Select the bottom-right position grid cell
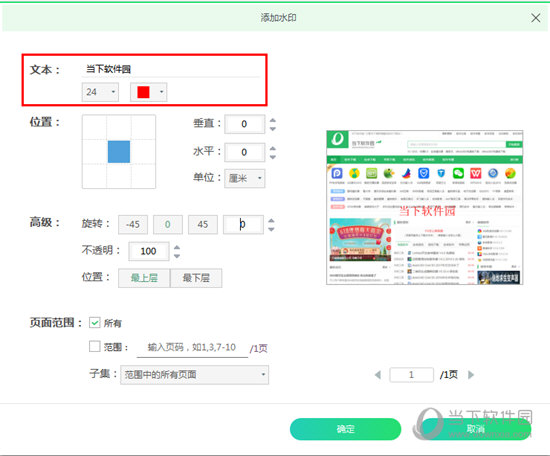 [x=143, y=176]
